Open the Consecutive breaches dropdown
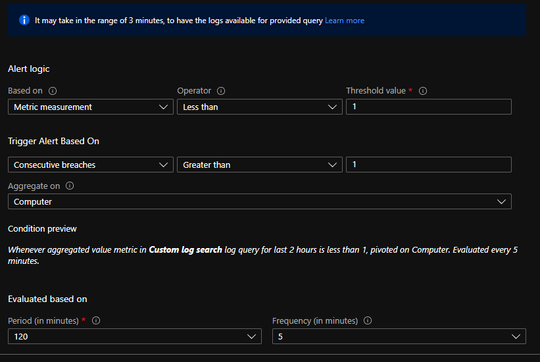 tap(91, 165)
